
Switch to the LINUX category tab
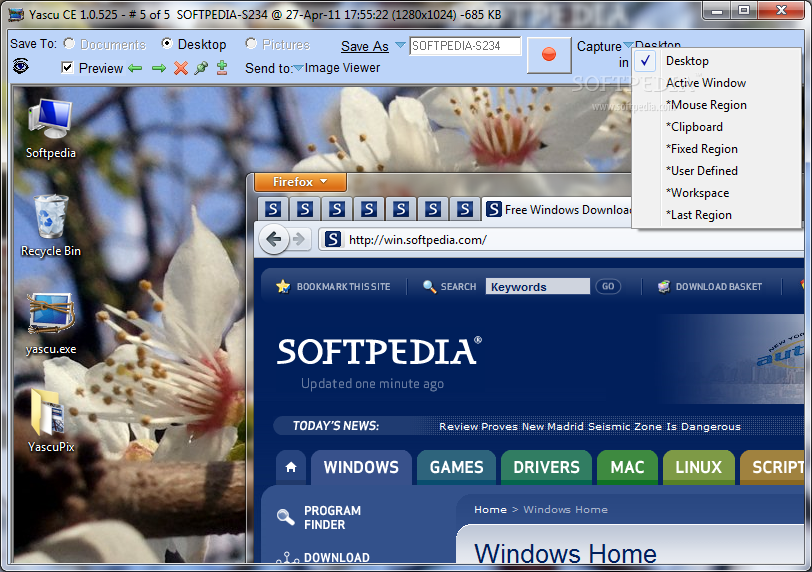(698, 467)
